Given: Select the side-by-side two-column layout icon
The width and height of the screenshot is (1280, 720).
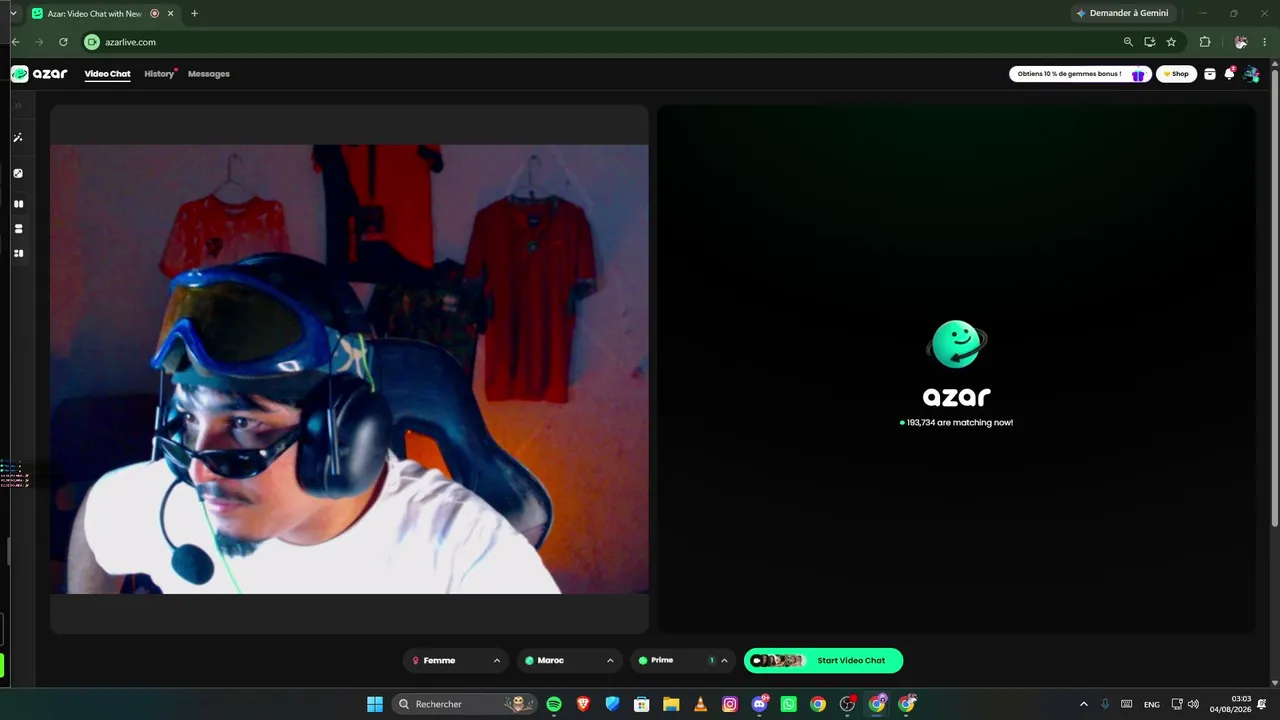Looking at the screenshot, I should click(18, 204).
